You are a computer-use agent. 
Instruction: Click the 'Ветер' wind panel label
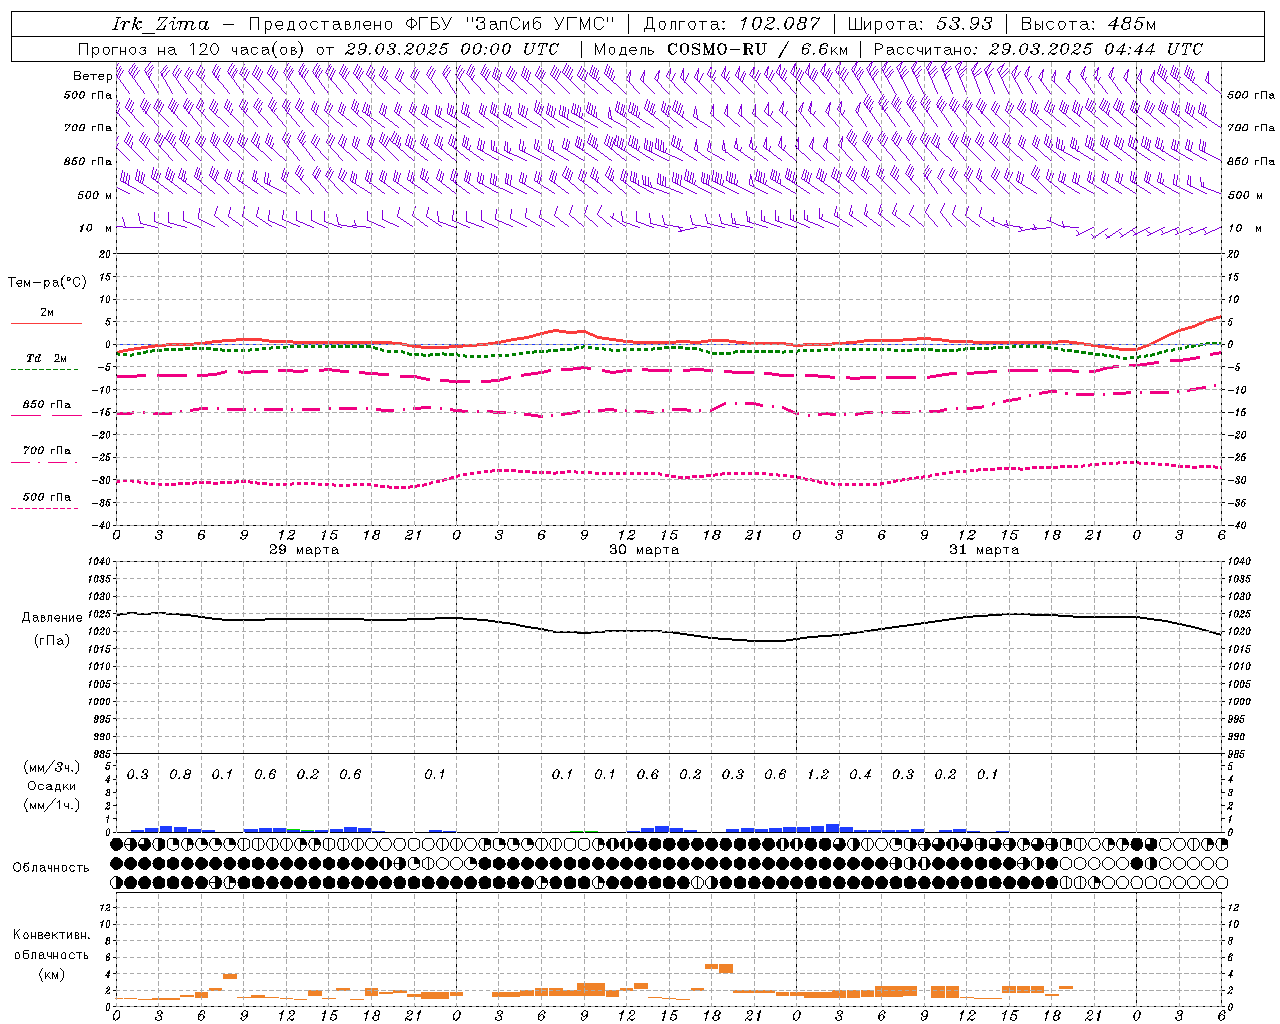(x=92, y=76)
